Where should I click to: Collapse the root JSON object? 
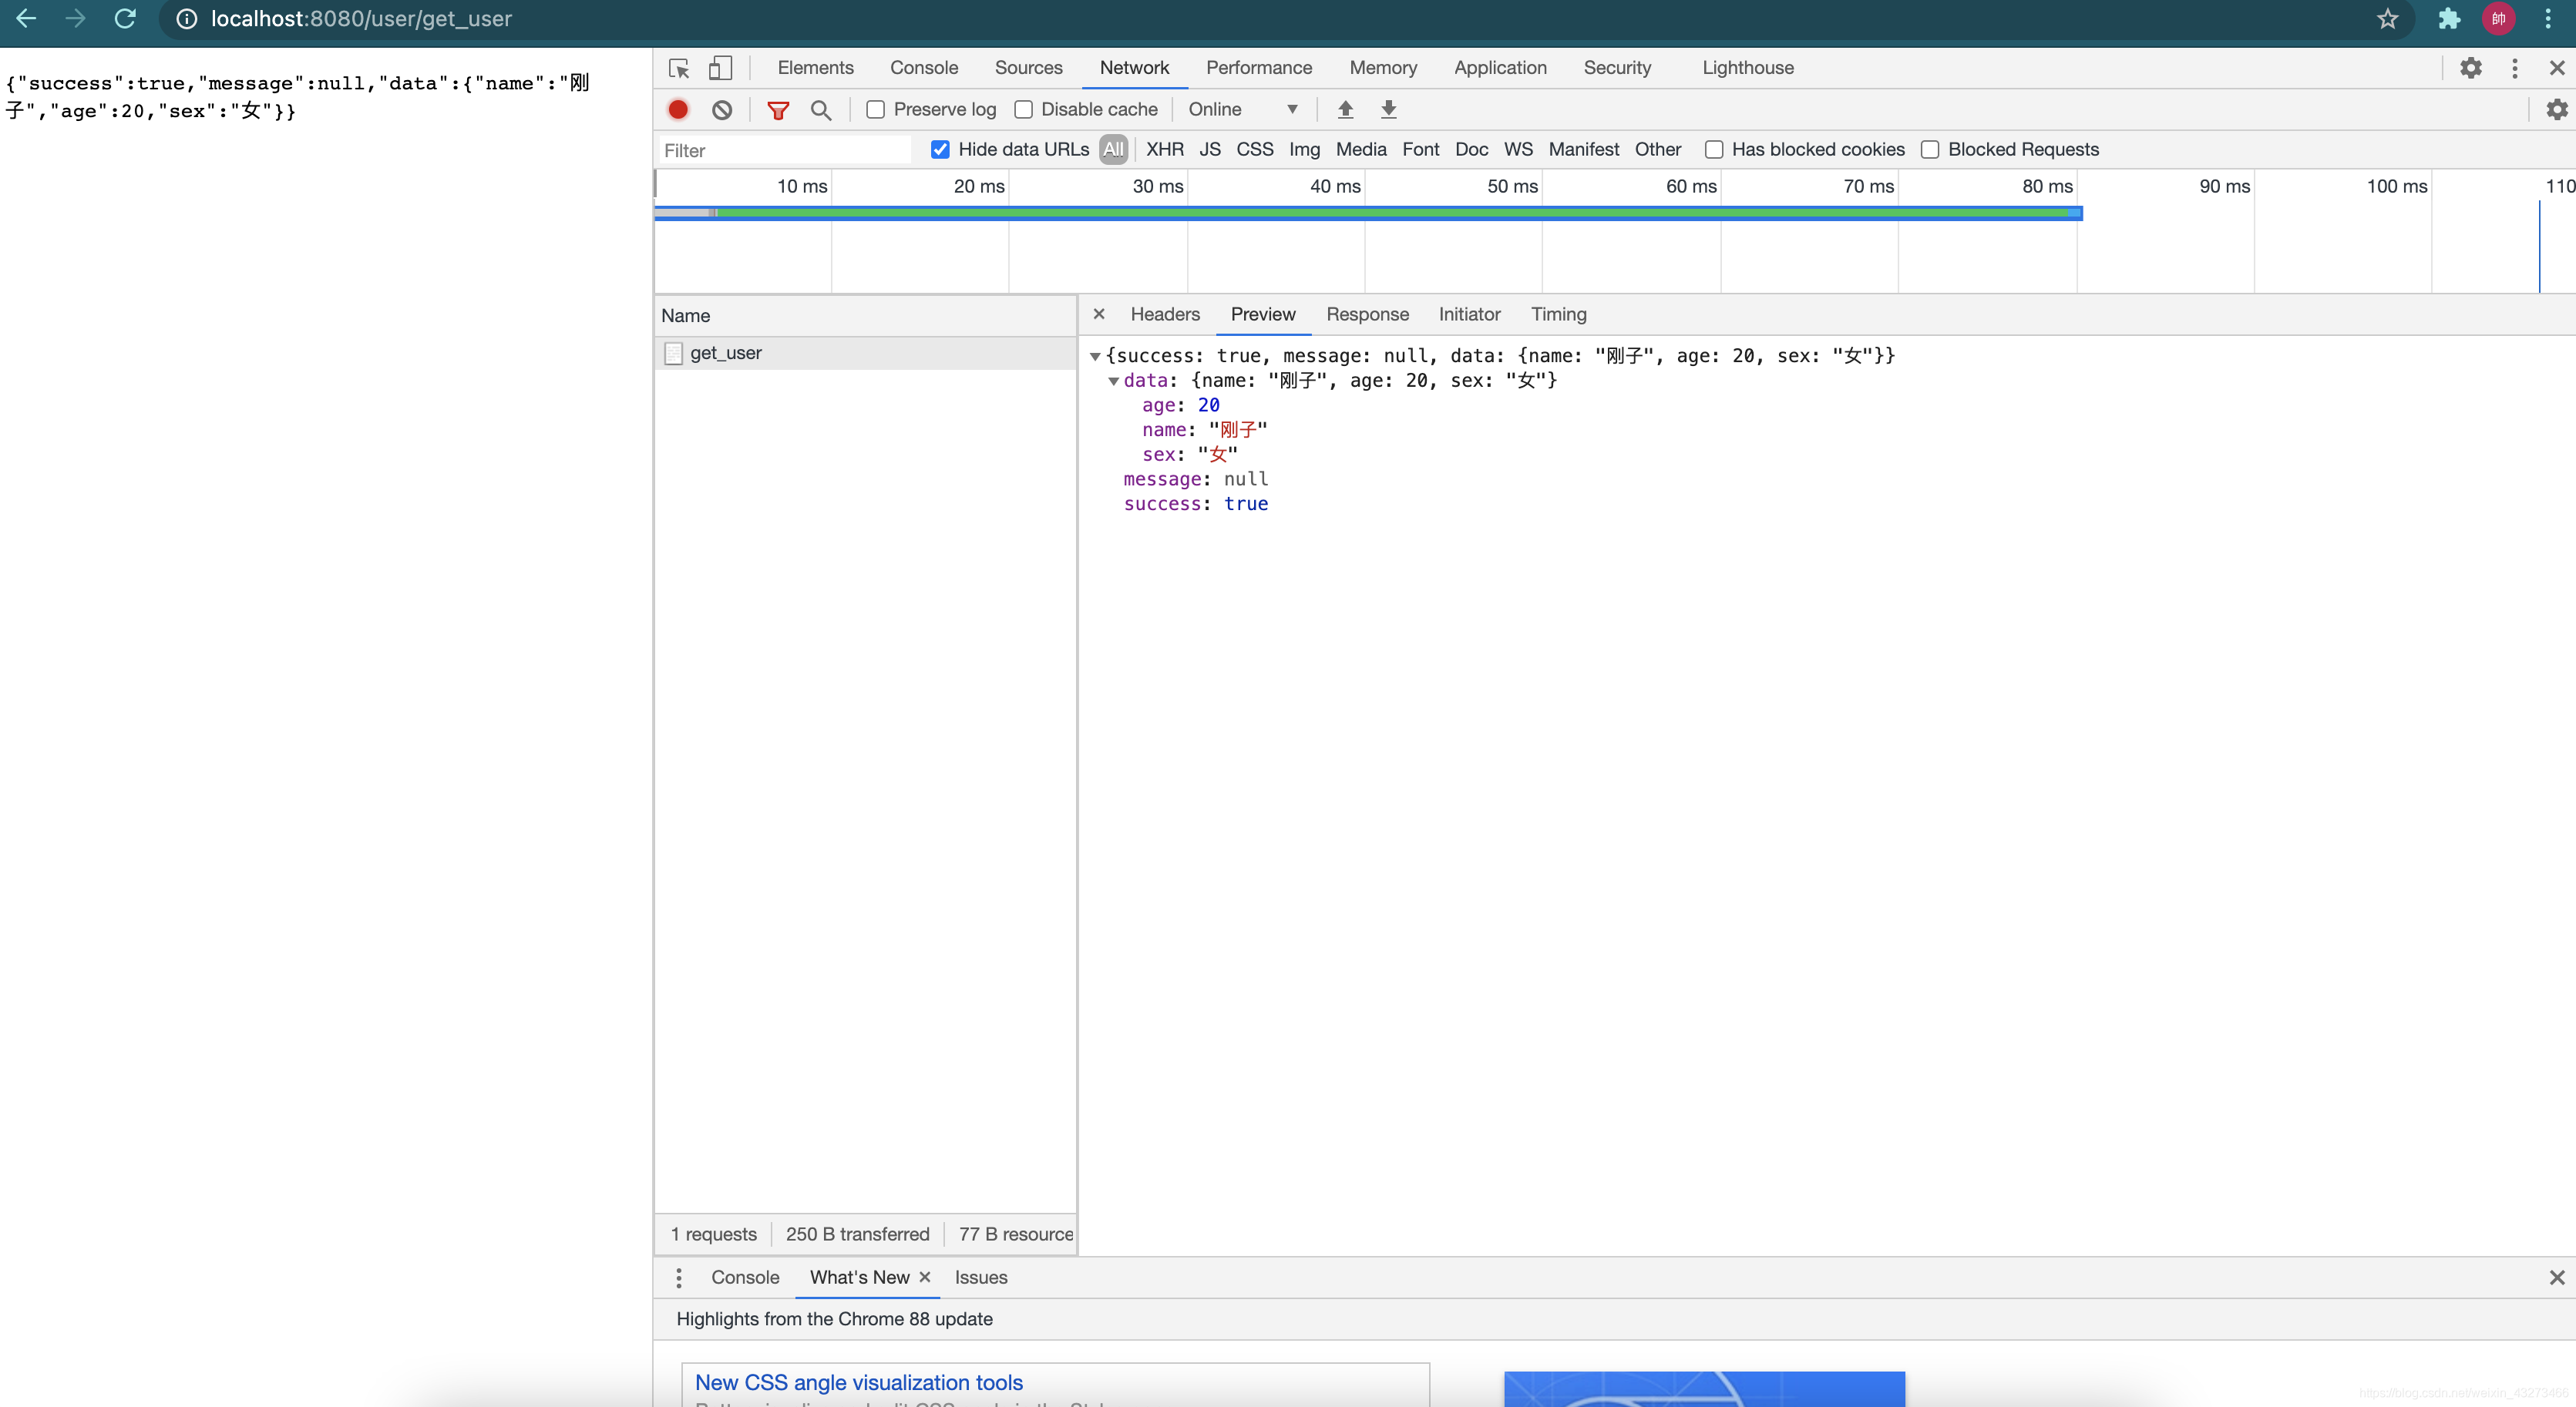(x=1095, y=356)
